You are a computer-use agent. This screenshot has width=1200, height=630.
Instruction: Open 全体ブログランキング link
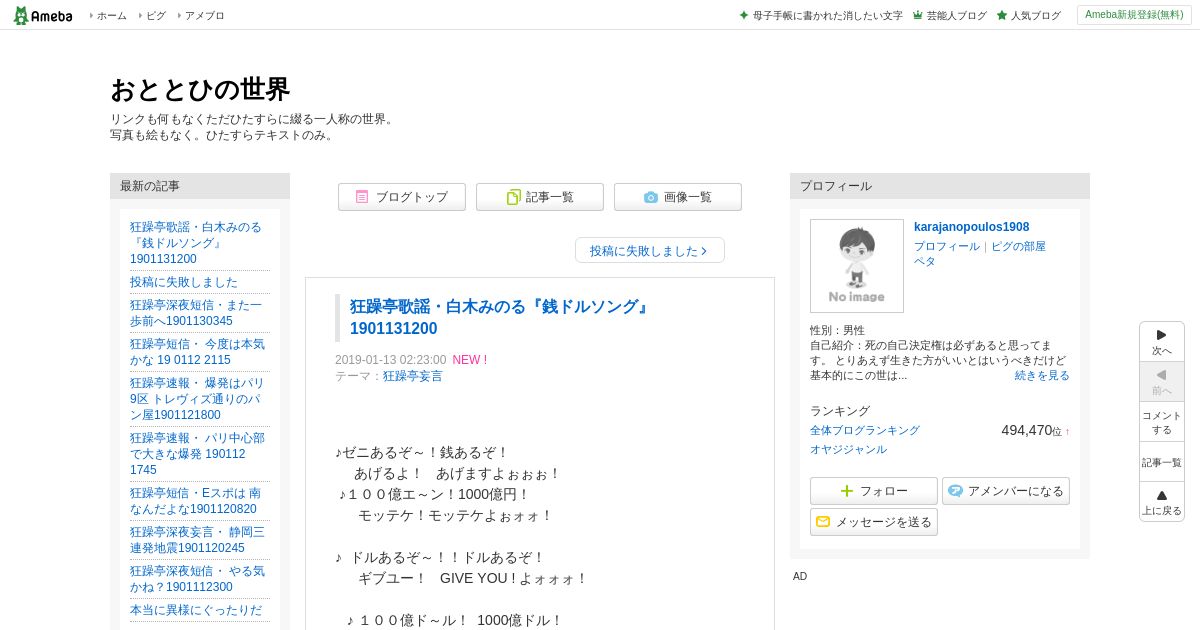coord(865,430)
